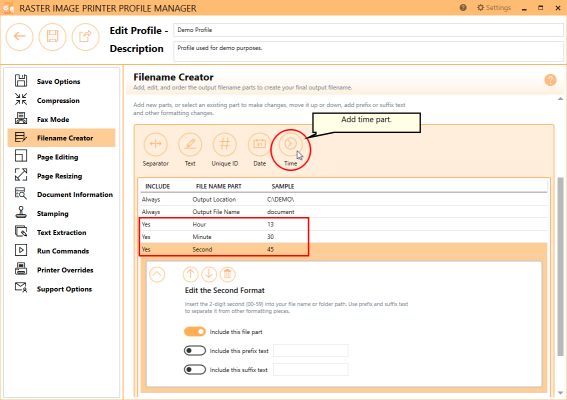The image size is (567, 400).
Task: Open Support Options section
Action: 61,289
